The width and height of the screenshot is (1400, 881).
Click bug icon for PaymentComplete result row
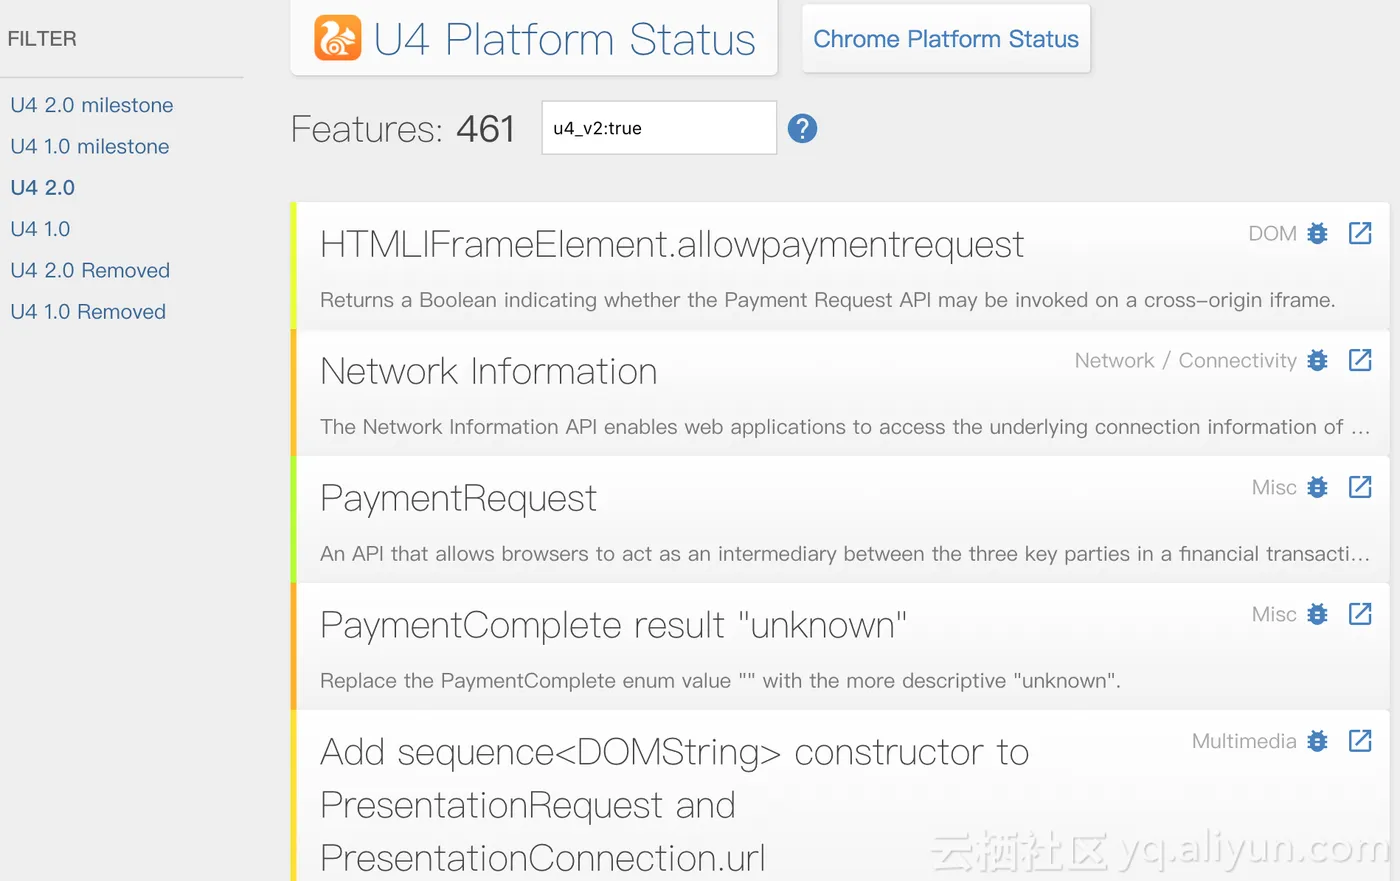click(1318, 614)
